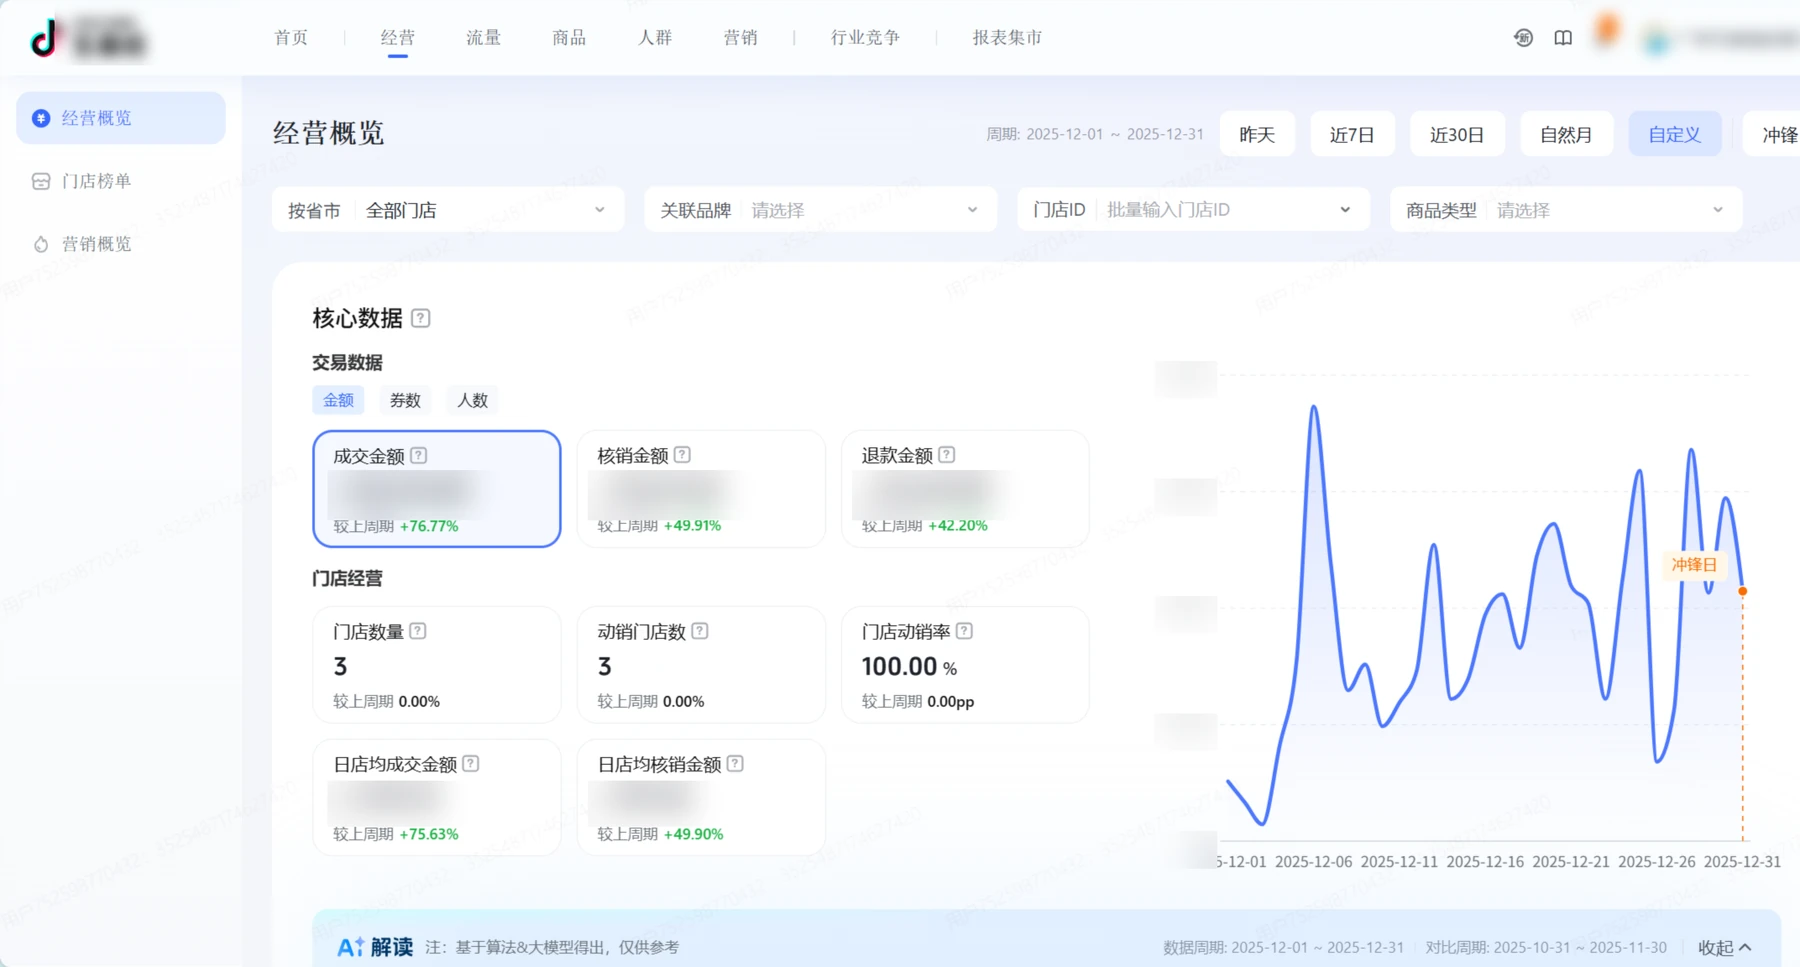Click the orange endpoint dot on chart
This screenshot has height=967, width=1800.
point(1743,591)
